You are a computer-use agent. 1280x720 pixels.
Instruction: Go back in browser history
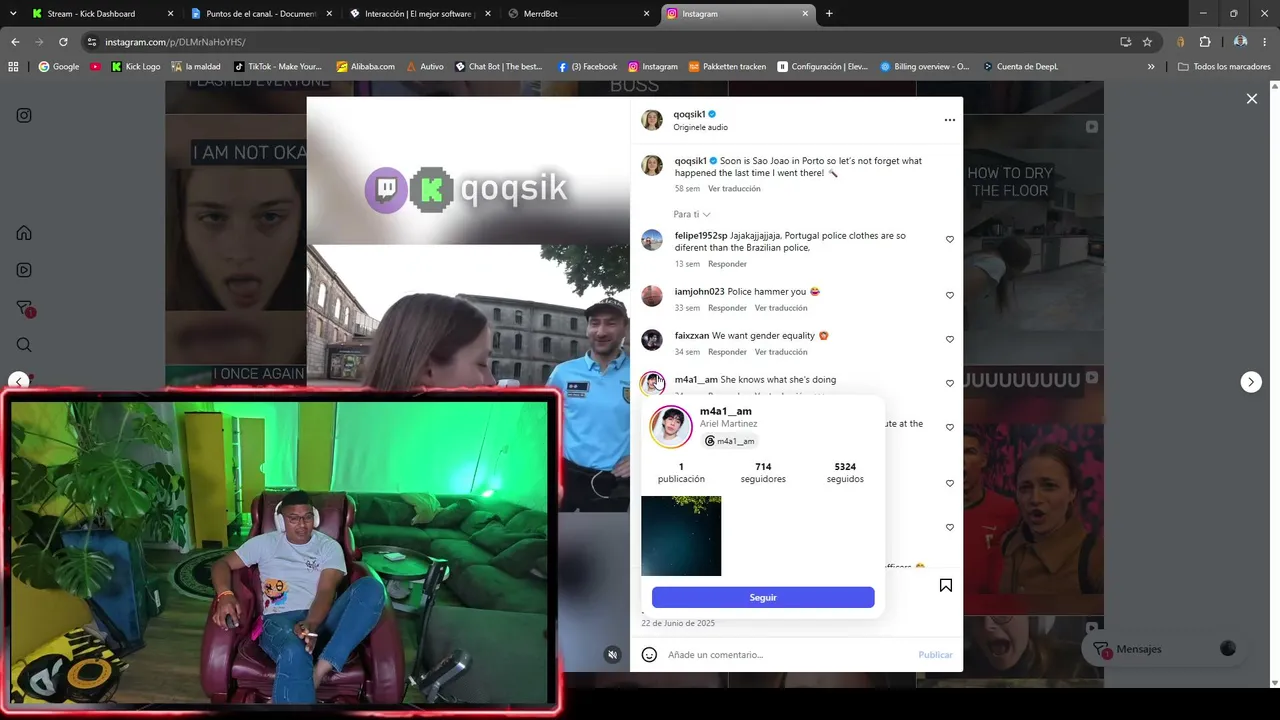15,42
